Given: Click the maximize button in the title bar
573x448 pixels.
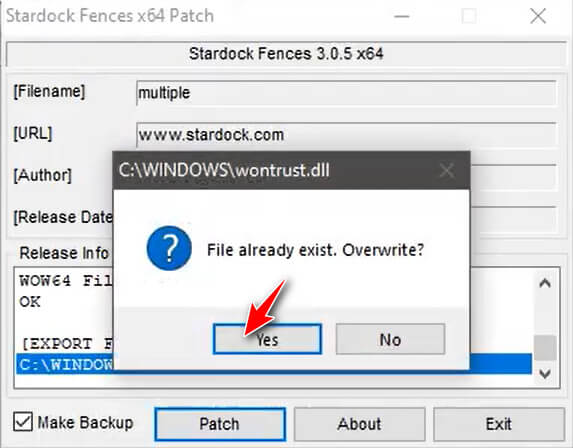Looking at the screenshot, I should coord(469,16).
